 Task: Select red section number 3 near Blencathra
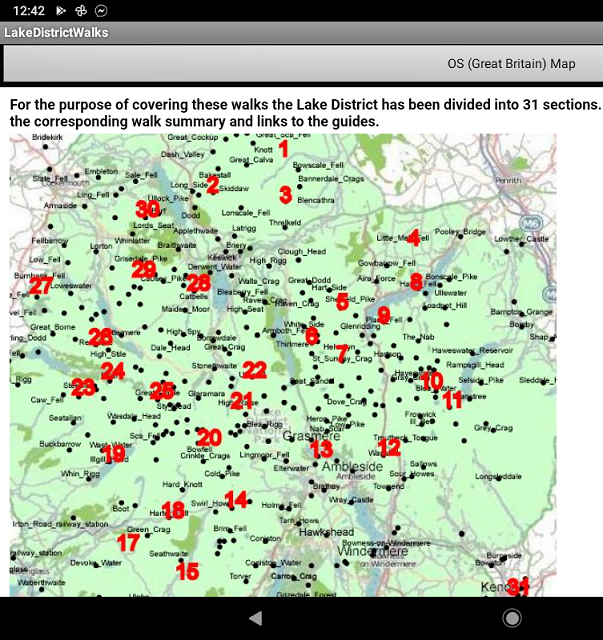coord(285,194)
